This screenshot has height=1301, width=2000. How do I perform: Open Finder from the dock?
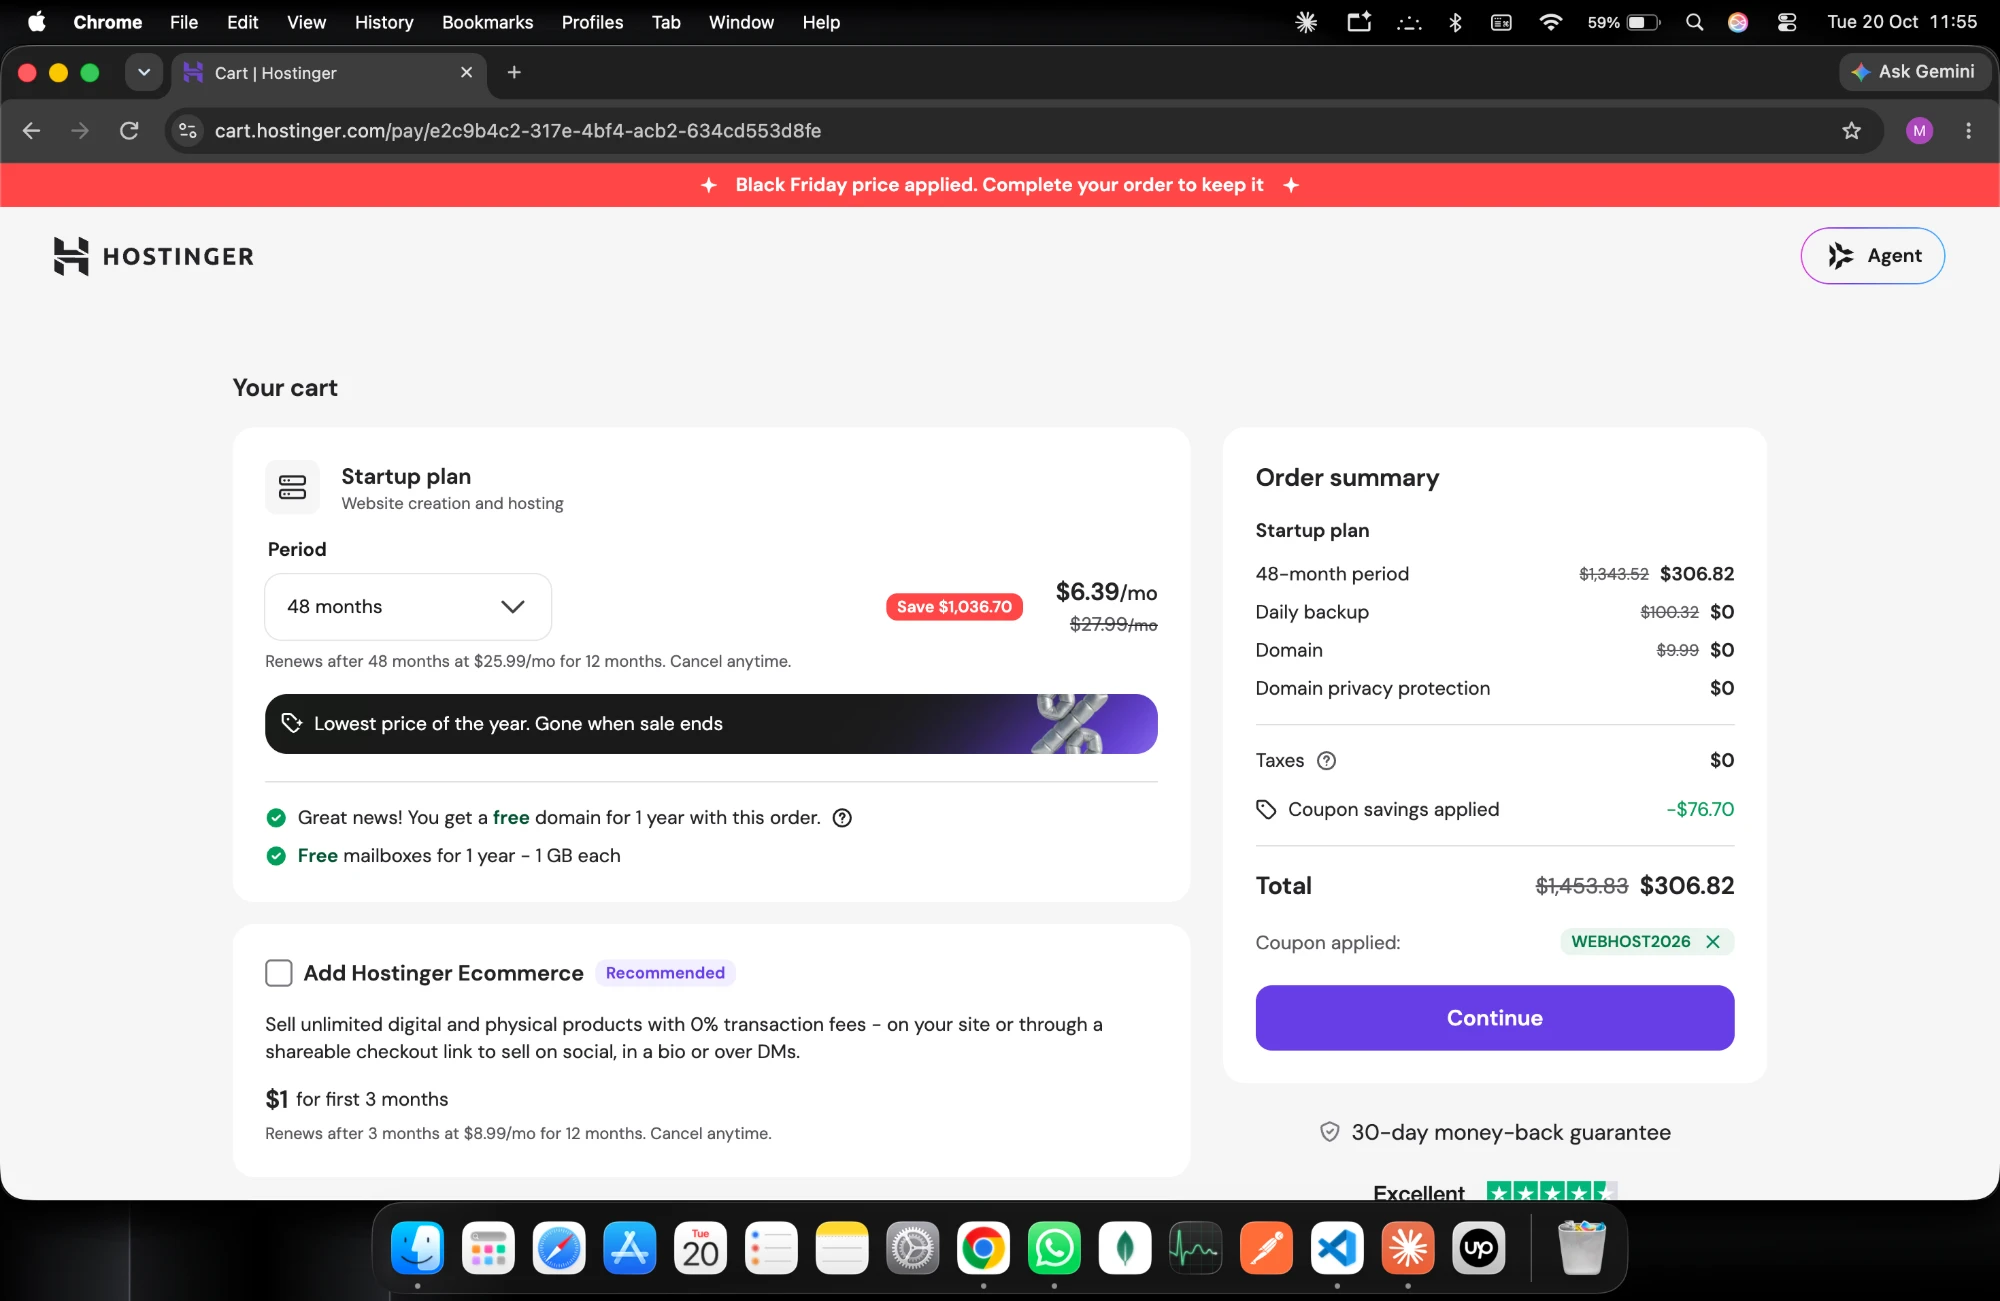coord(417,1248)
